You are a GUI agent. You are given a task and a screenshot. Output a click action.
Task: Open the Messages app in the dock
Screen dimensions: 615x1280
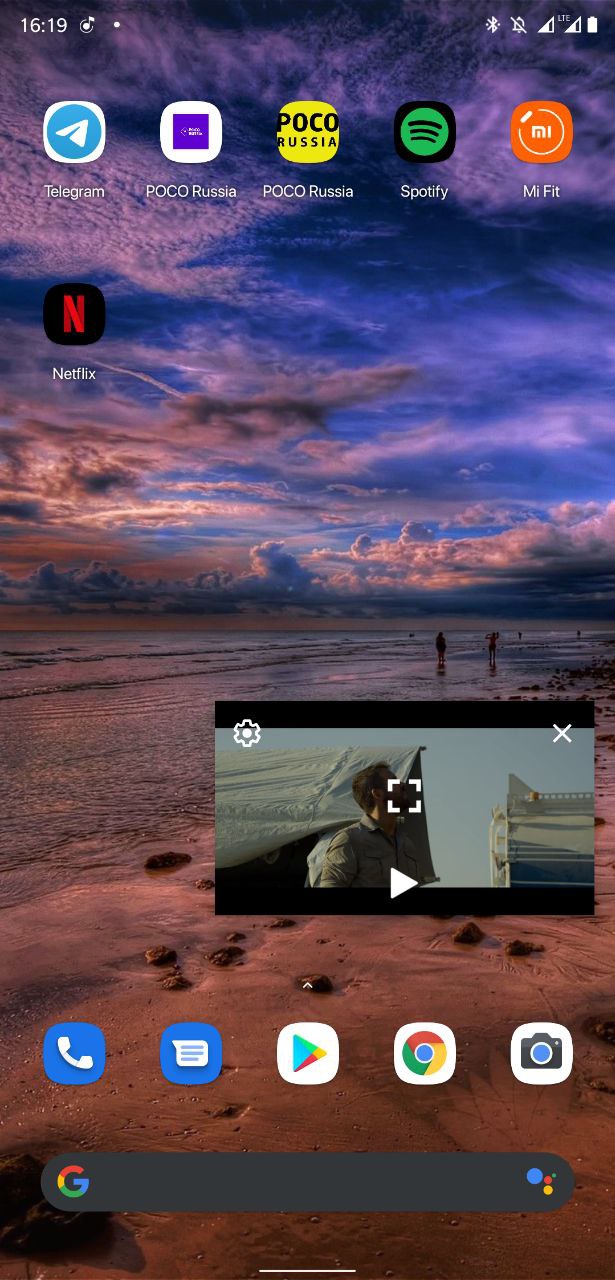pyautogui.click(x=191, y=1053)
